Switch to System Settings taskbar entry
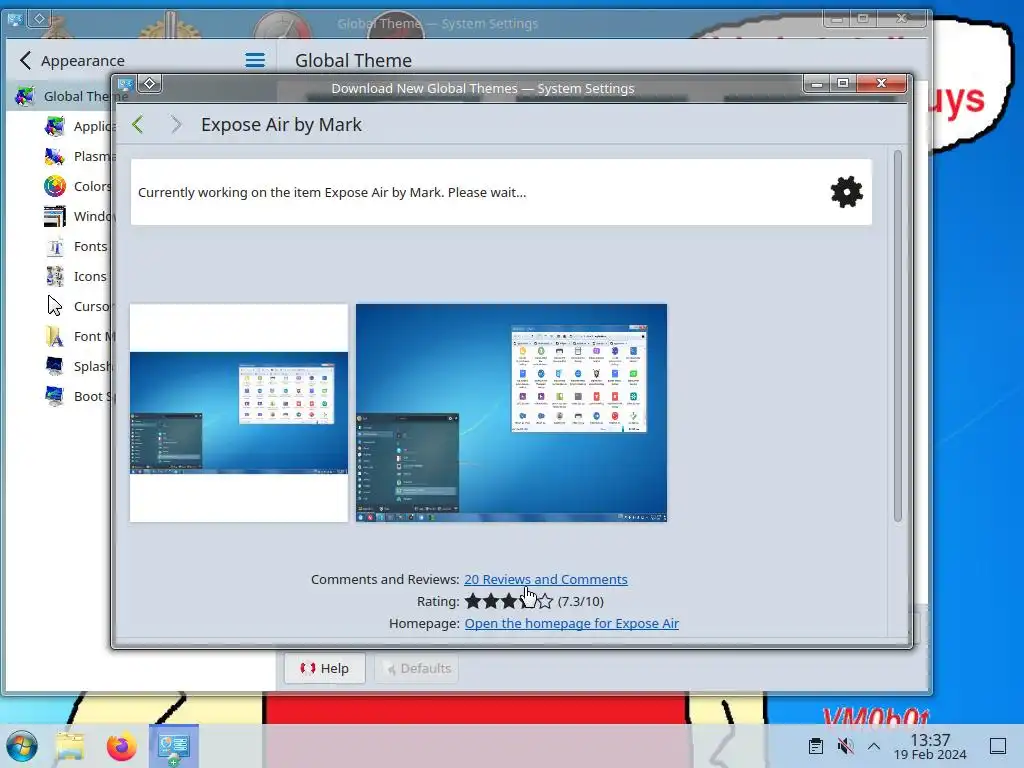 (x=174, y=746)
